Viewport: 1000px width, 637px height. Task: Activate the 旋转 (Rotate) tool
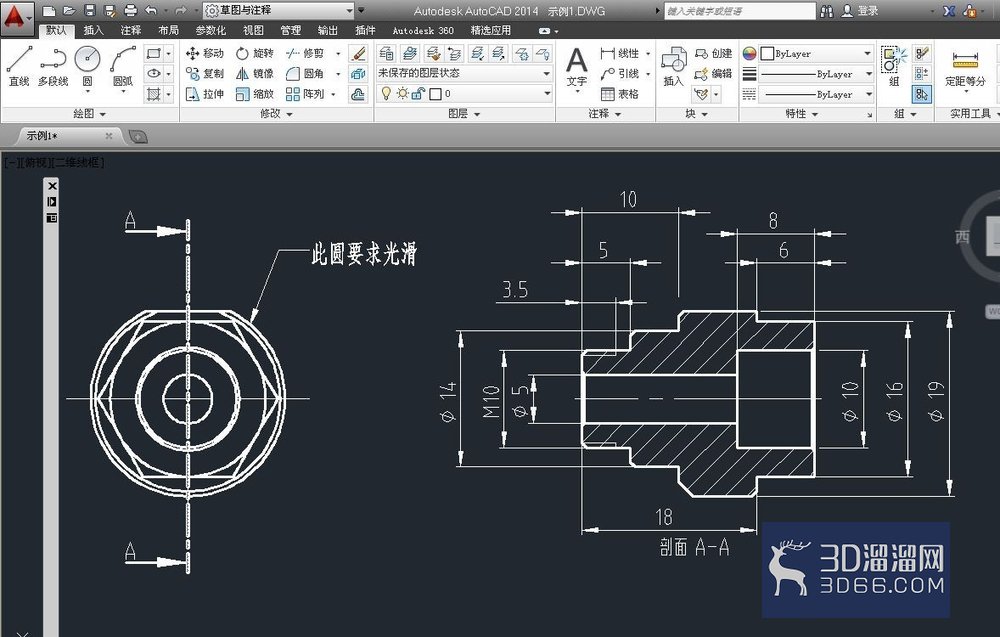(x=254, y=53)
